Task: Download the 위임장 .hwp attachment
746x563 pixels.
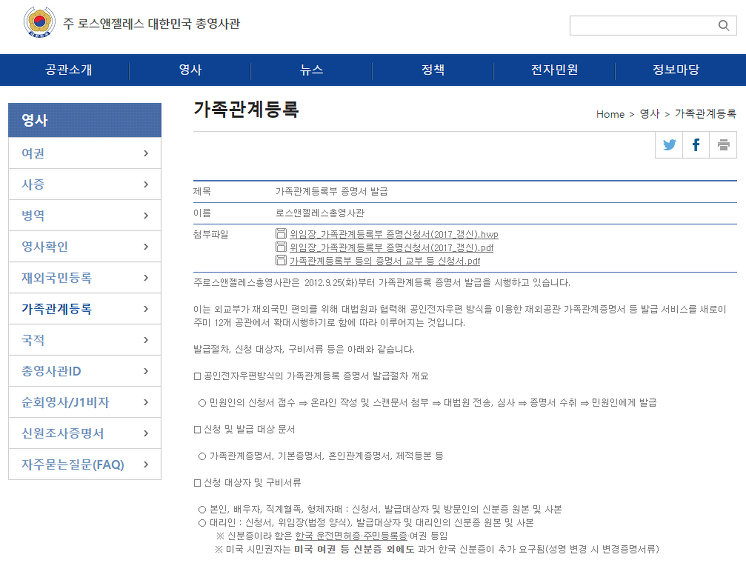Action: coord(394,234)
